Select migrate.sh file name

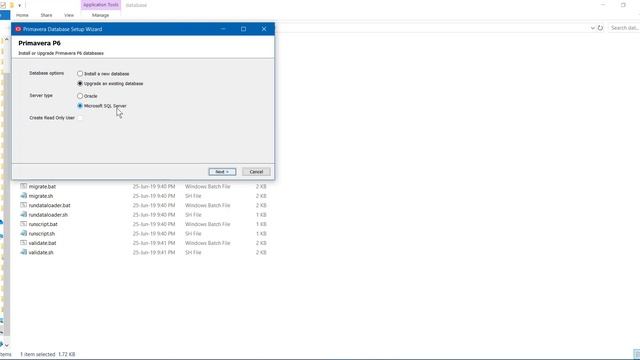(41, 196)
